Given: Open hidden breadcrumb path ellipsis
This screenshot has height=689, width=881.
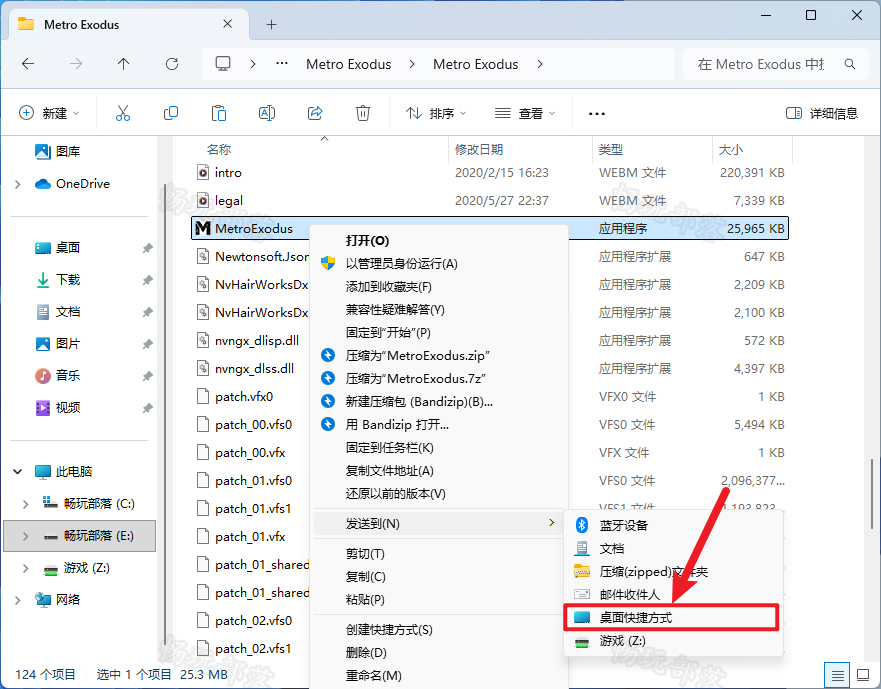Looking at the screenshot, I should [282, 64].
